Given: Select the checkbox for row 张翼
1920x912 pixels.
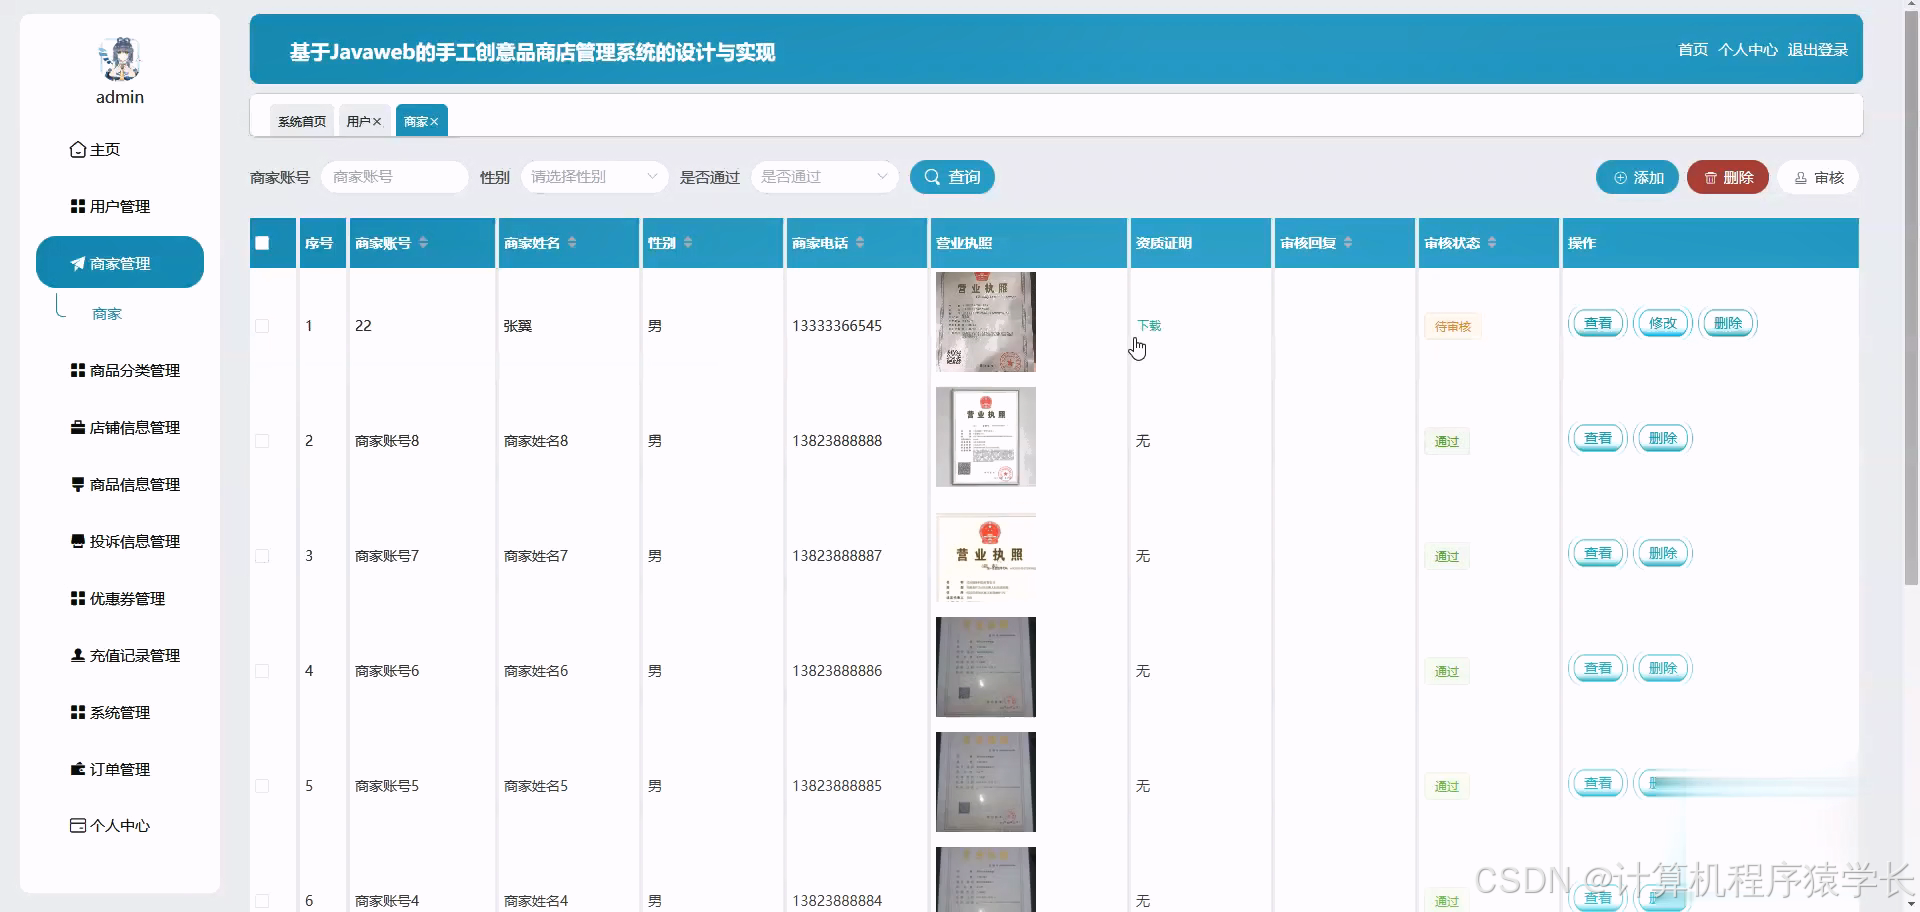Looking at the screenshot, I should click(x=262, y=325).
